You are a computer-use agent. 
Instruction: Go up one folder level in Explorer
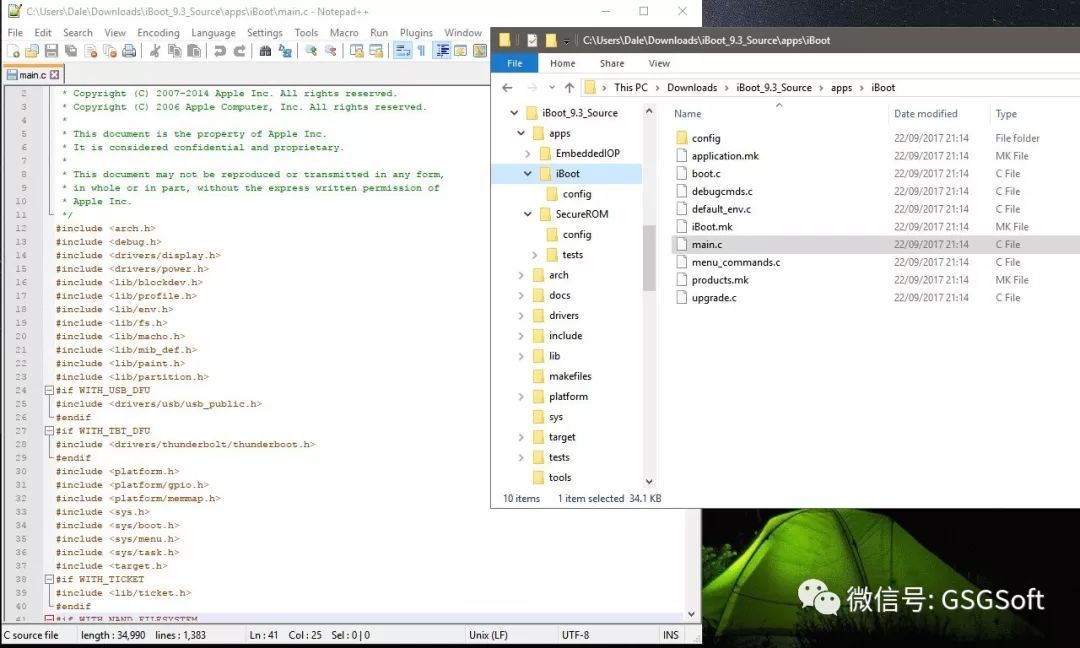tap(569, 87)
